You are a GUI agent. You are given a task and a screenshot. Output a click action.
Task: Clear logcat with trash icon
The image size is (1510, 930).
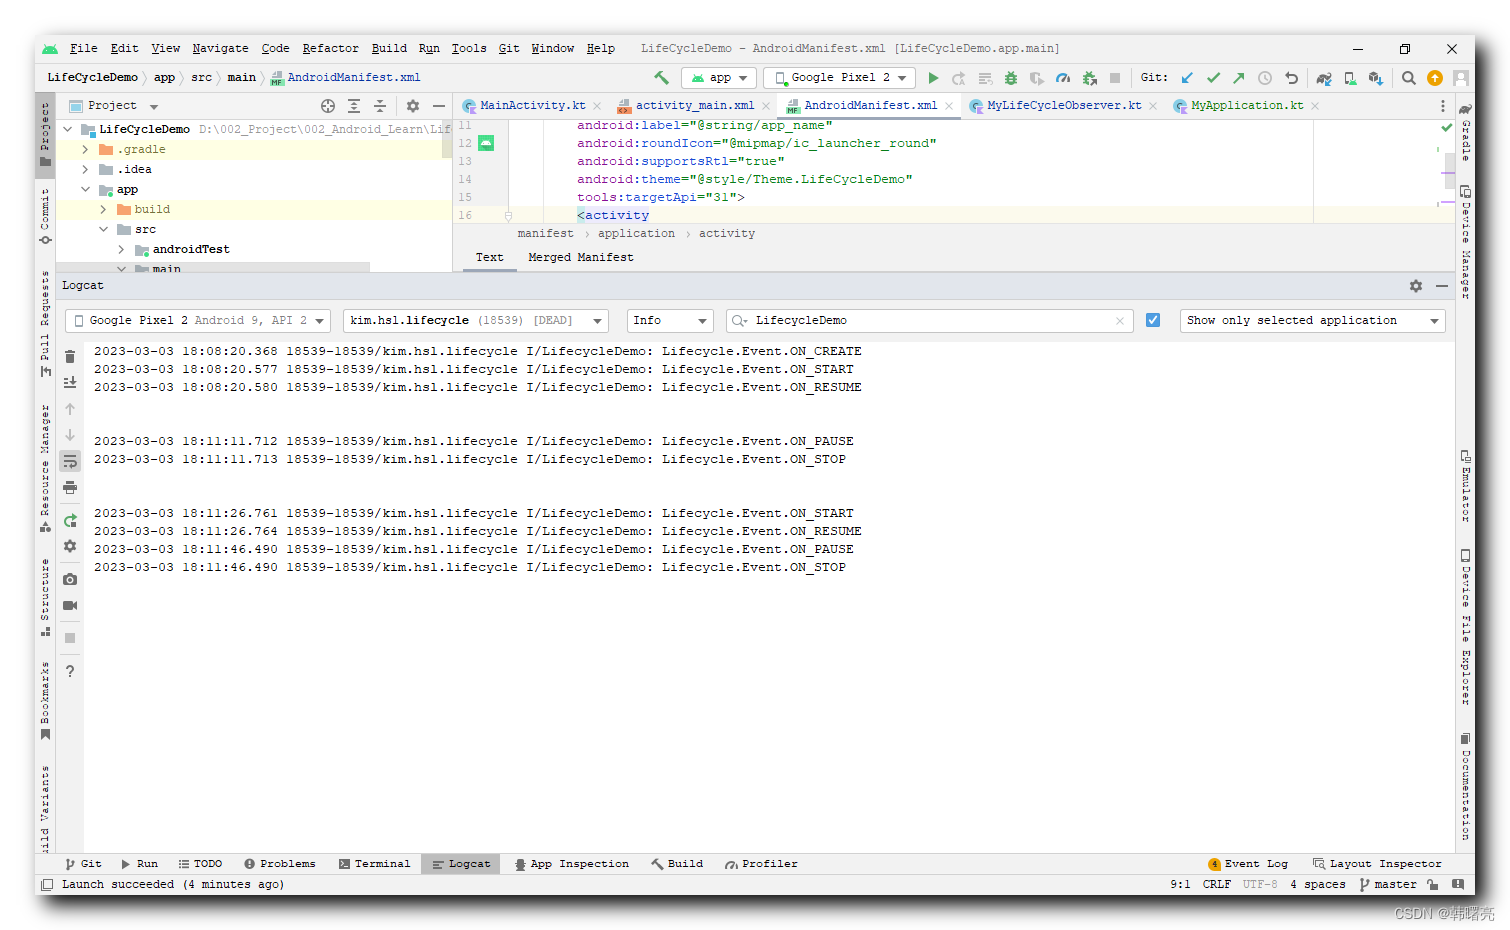(x=70, y=356)
